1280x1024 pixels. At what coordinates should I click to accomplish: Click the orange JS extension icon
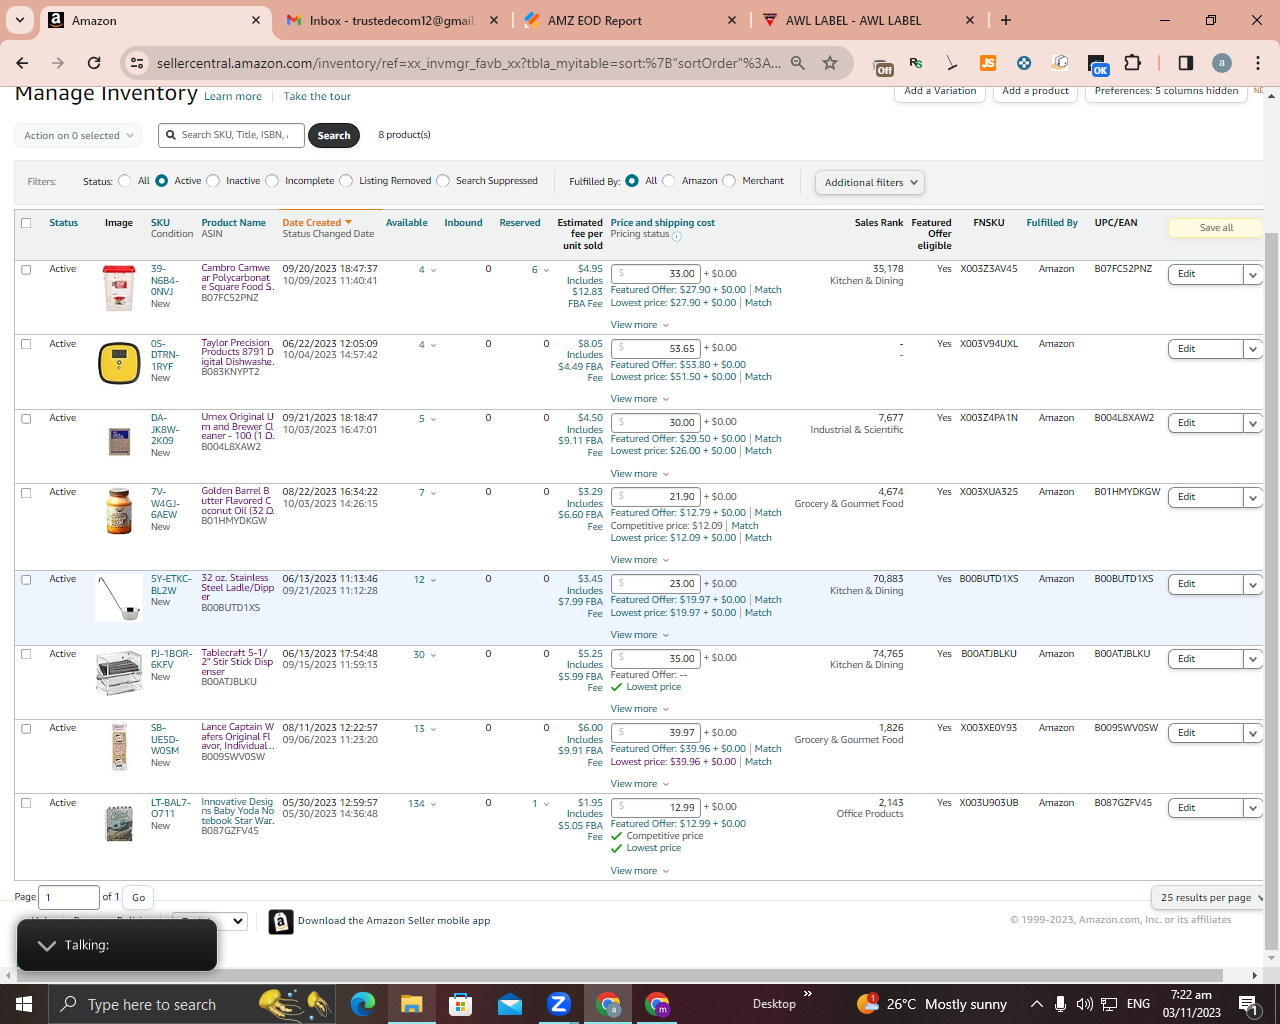[x=988, y=63]
